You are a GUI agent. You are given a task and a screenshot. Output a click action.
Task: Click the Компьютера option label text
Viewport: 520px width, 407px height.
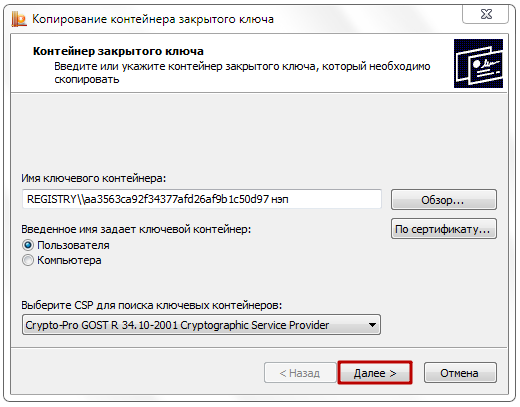click(x=69, y=260)
